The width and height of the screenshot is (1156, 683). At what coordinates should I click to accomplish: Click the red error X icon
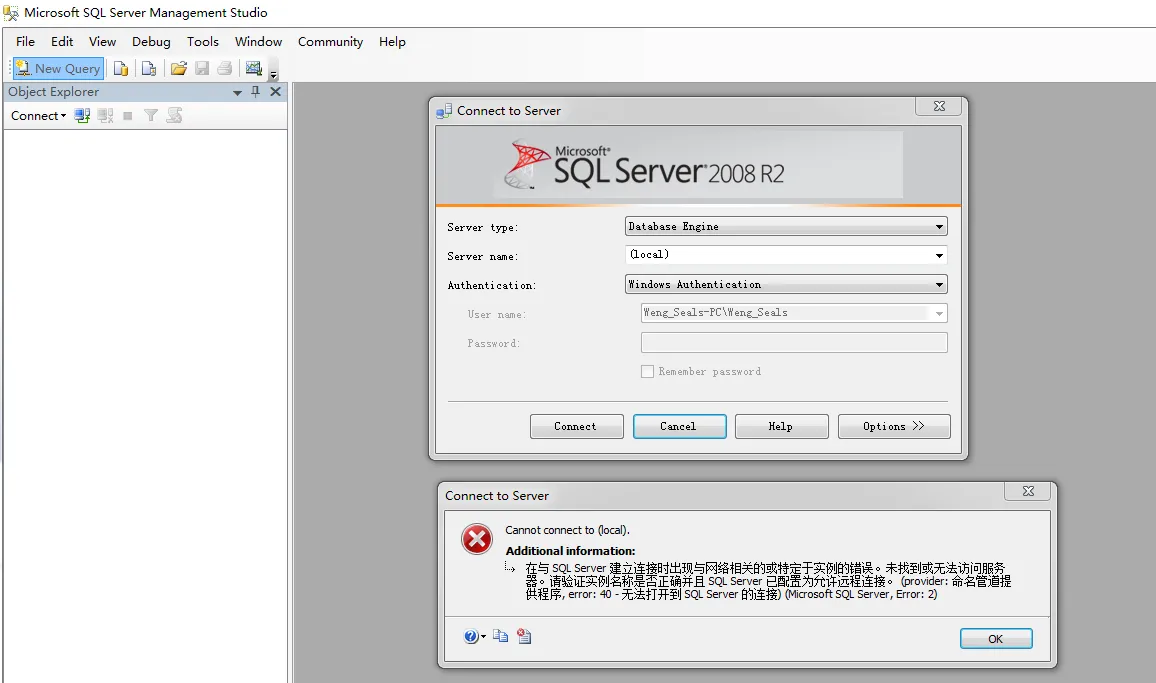point(477,539)
